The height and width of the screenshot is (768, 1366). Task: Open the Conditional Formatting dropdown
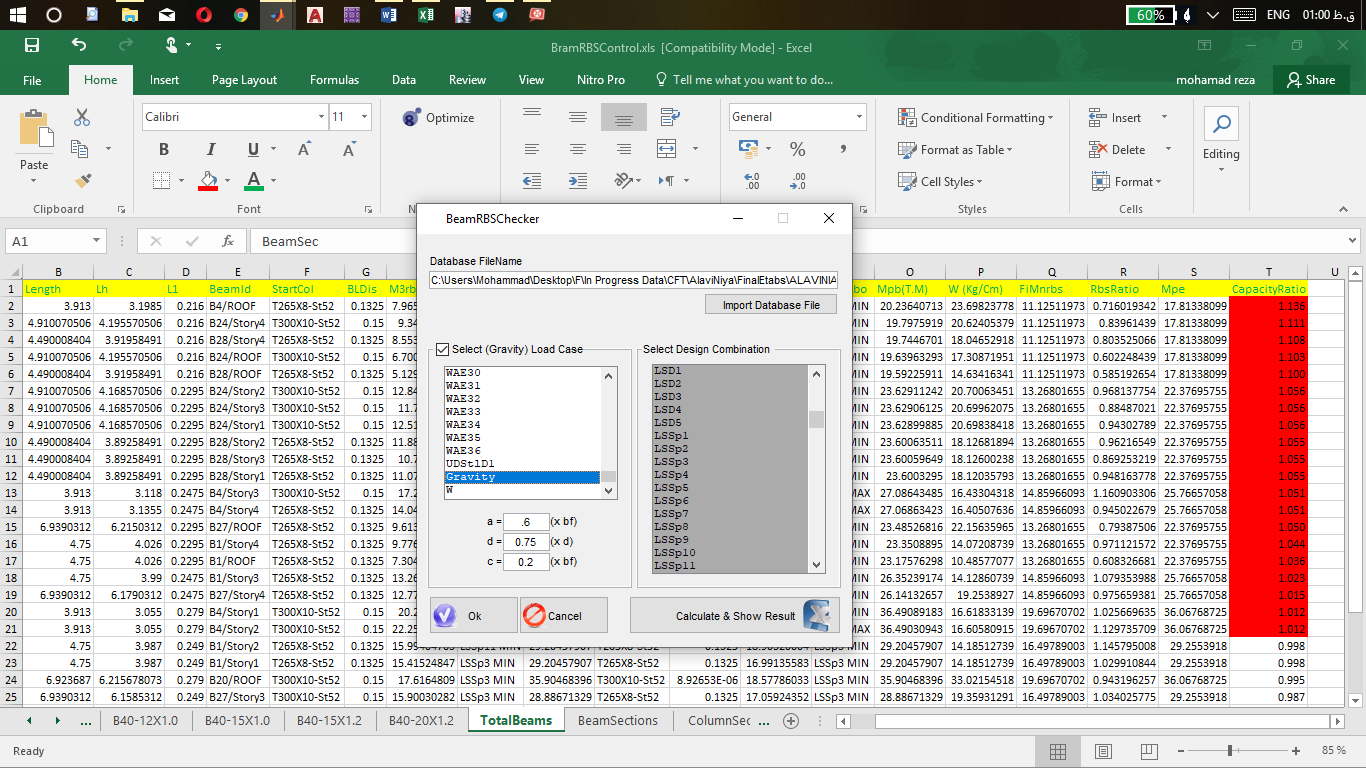(975, 118)
